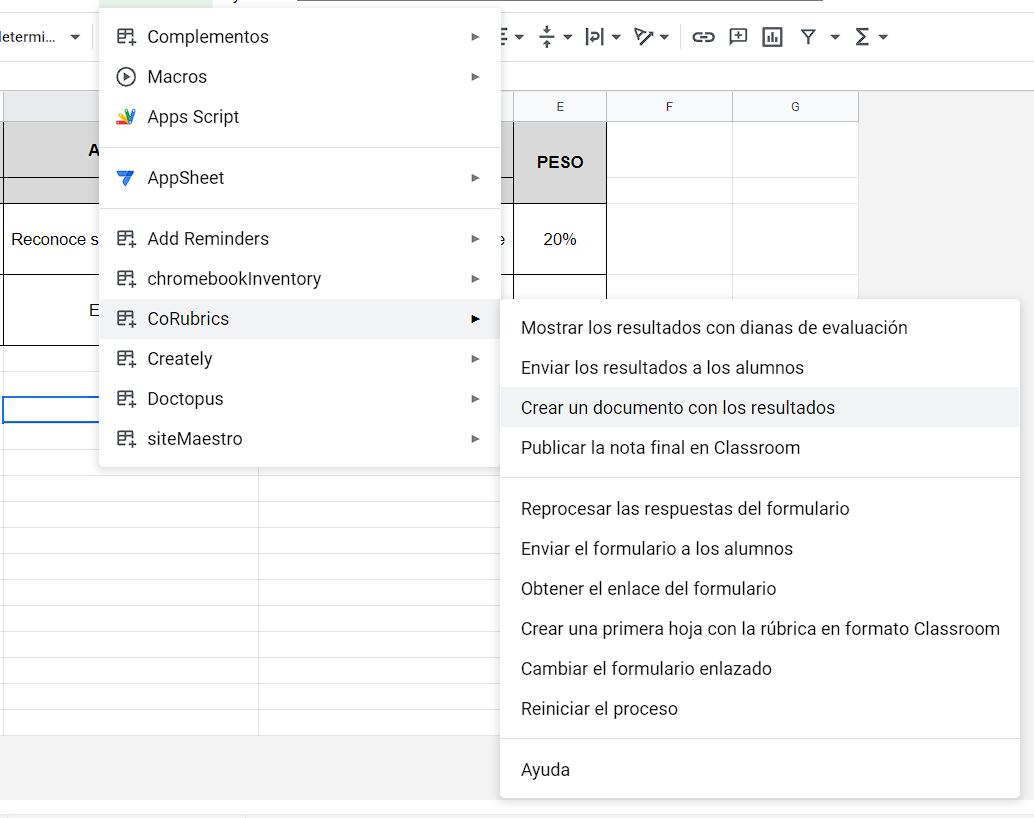Screen dimensions: 1034x818
Task: Click the text rotation toolbar icon
Action: (643, 37)
